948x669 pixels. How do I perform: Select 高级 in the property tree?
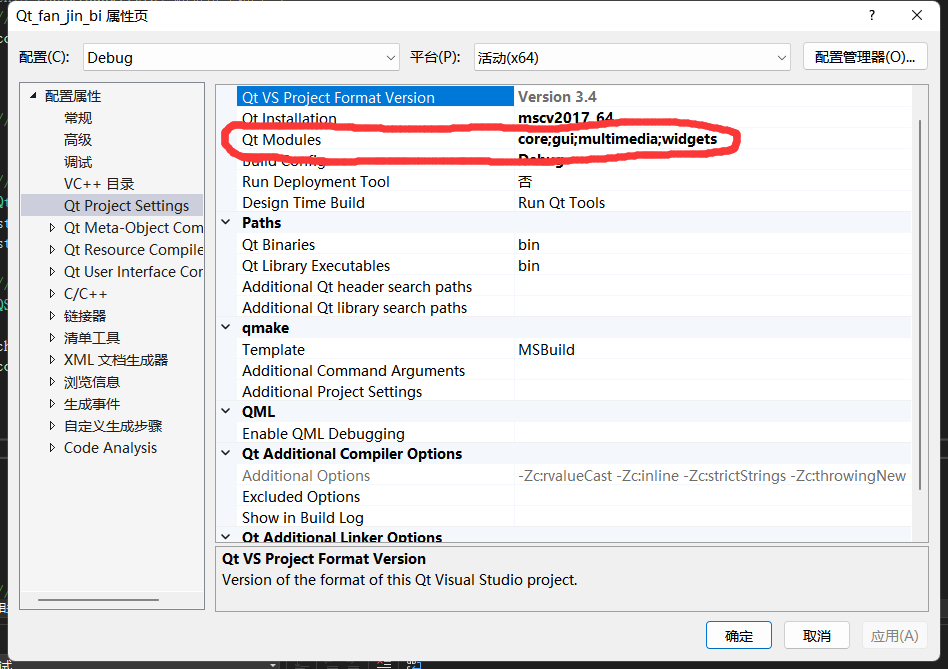tap(78, 140)
